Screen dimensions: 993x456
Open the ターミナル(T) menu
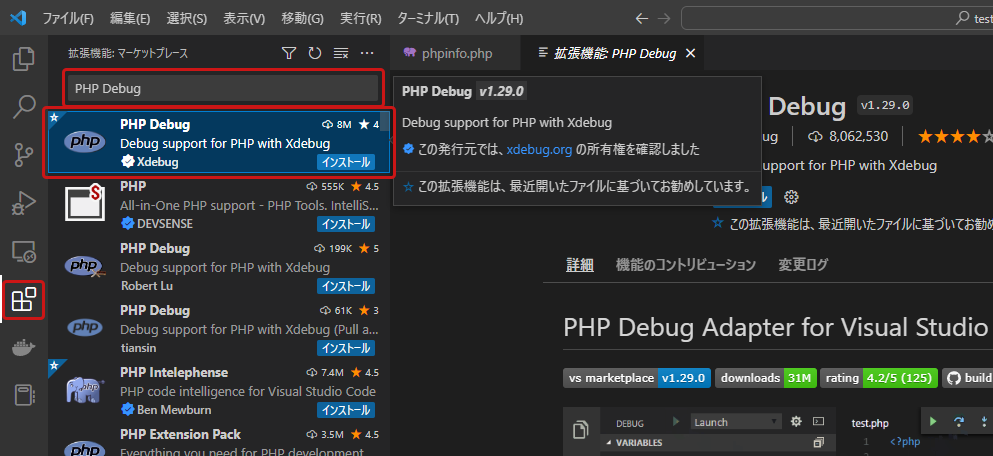427,18
